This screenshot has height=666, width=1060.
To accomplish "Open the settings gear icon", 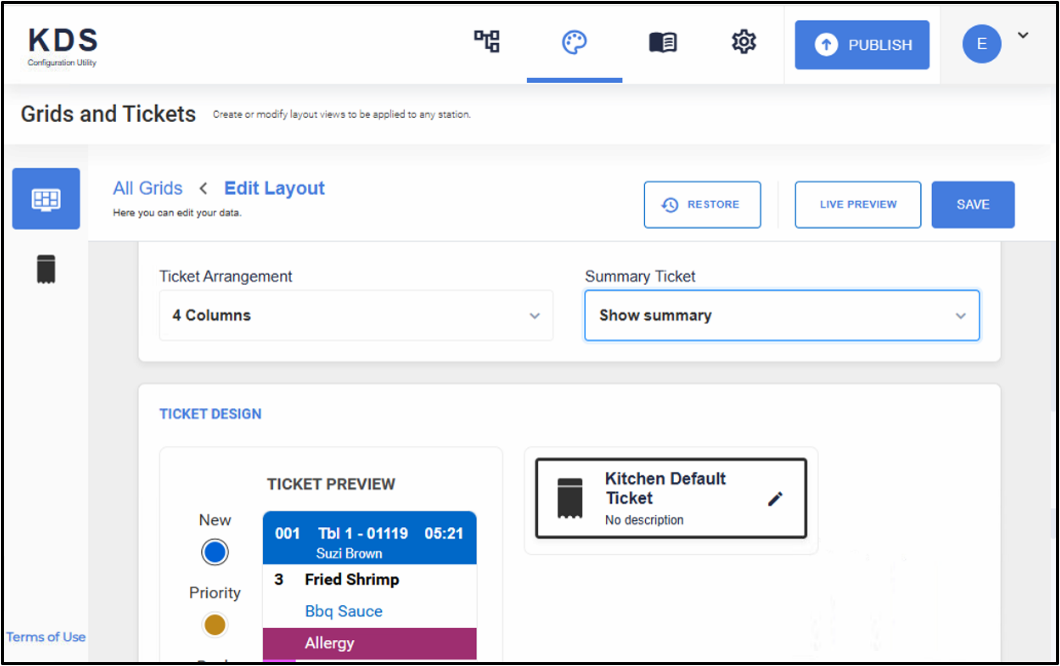I will coord(744,42).
